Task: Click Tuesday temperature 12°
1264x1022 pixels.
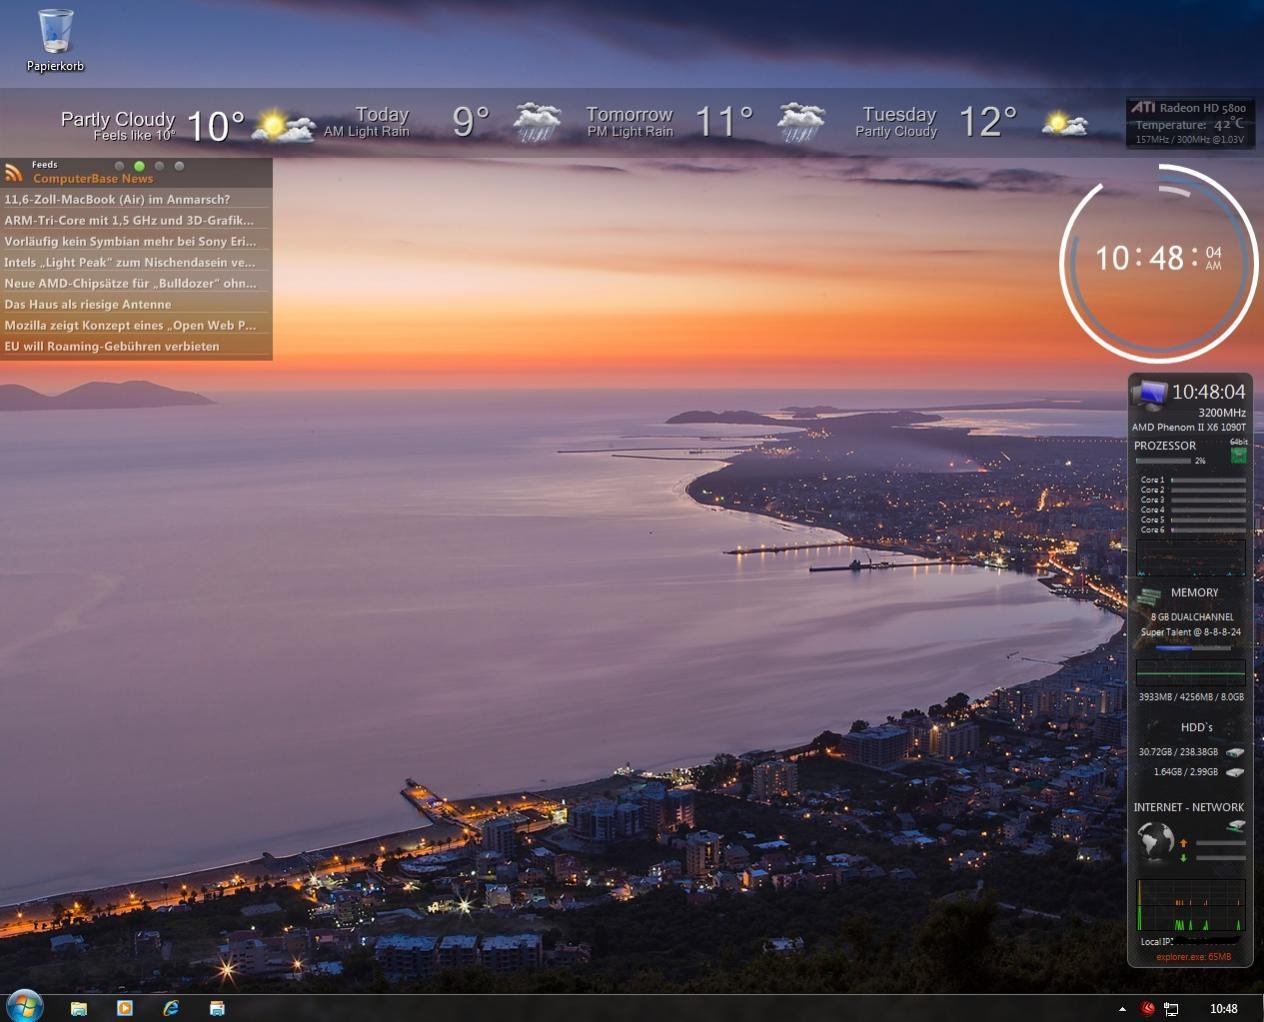Action: coord(988,122)
